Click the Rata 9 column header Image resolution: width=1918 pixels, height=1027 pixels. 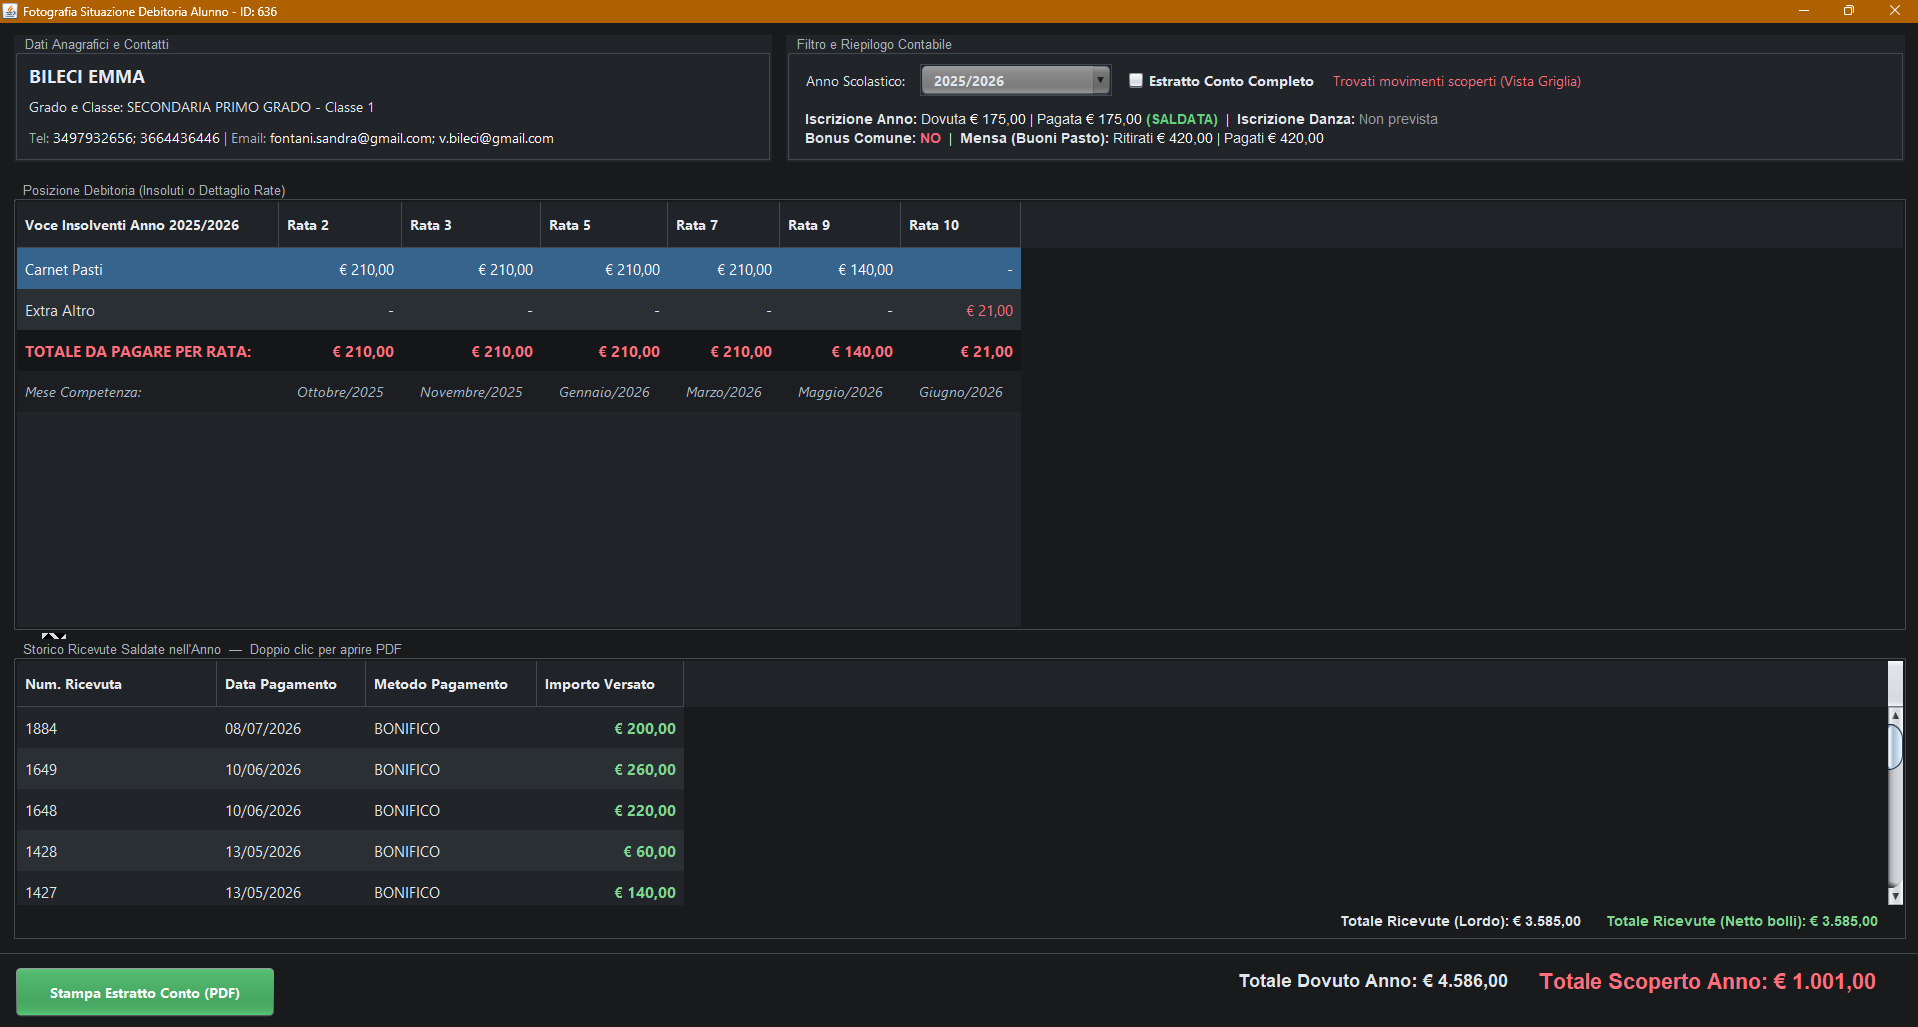[x=840, y=225]
